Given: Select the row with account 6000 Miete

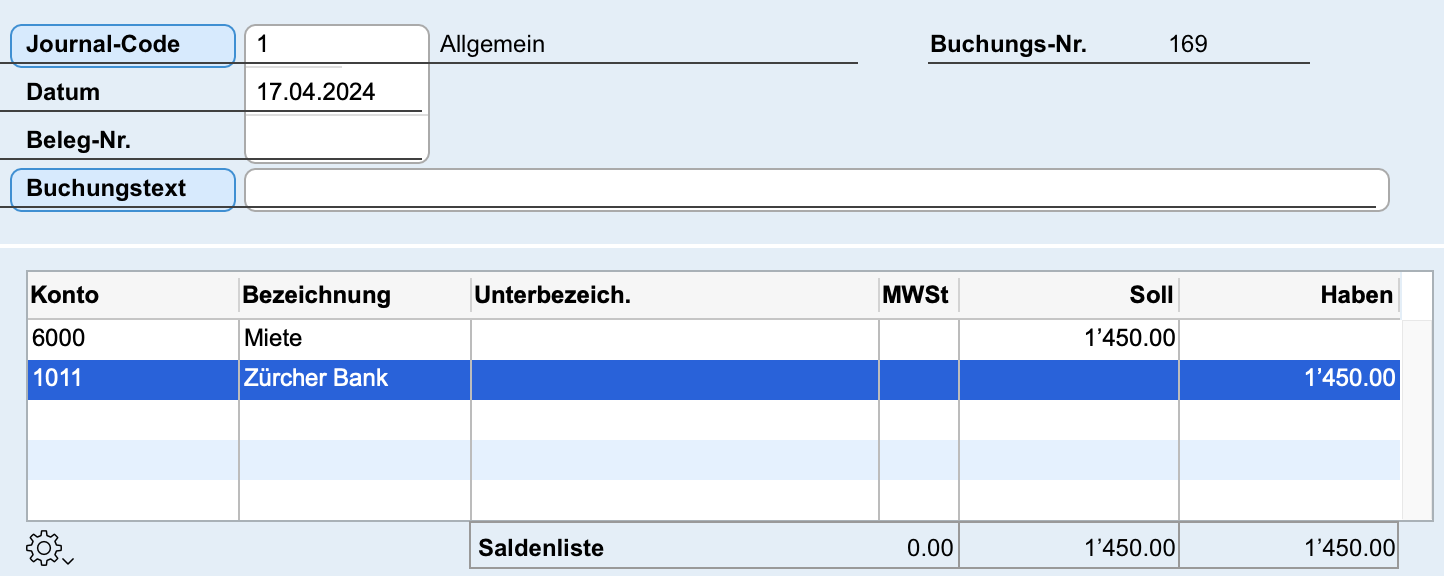Looking at the screenshot, I should [x=714, y=339].
